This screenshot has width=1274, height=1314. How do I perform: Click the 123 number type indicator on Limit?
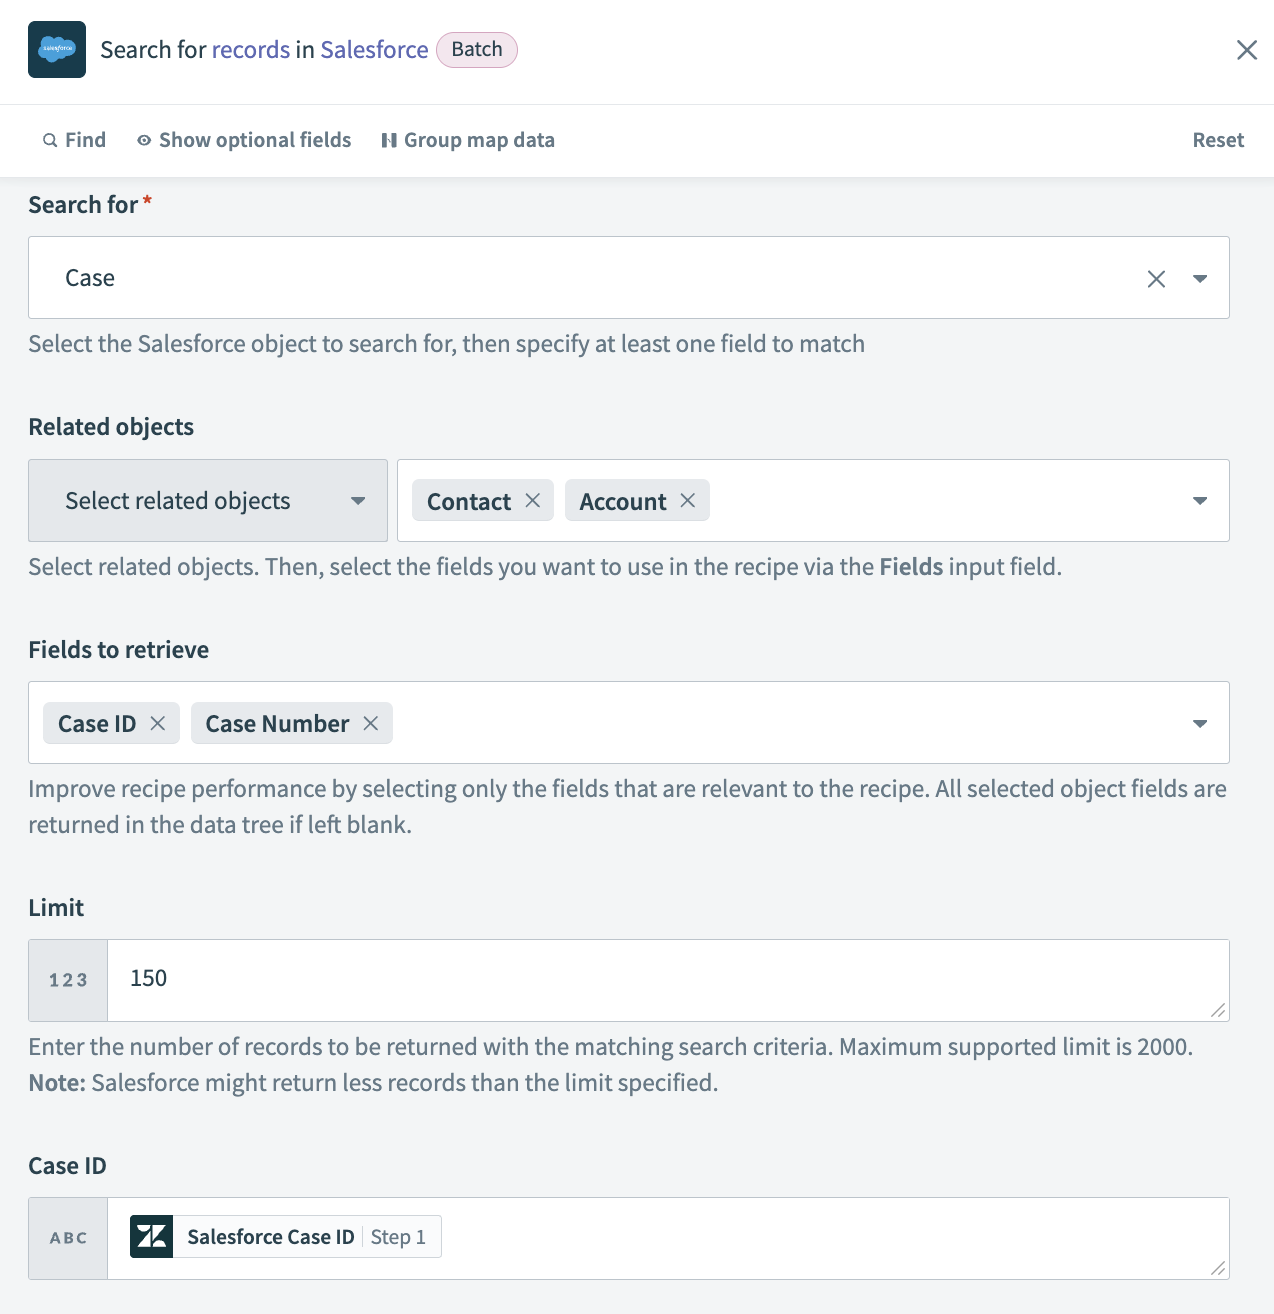pyautogui.click(x=67, y=980)
